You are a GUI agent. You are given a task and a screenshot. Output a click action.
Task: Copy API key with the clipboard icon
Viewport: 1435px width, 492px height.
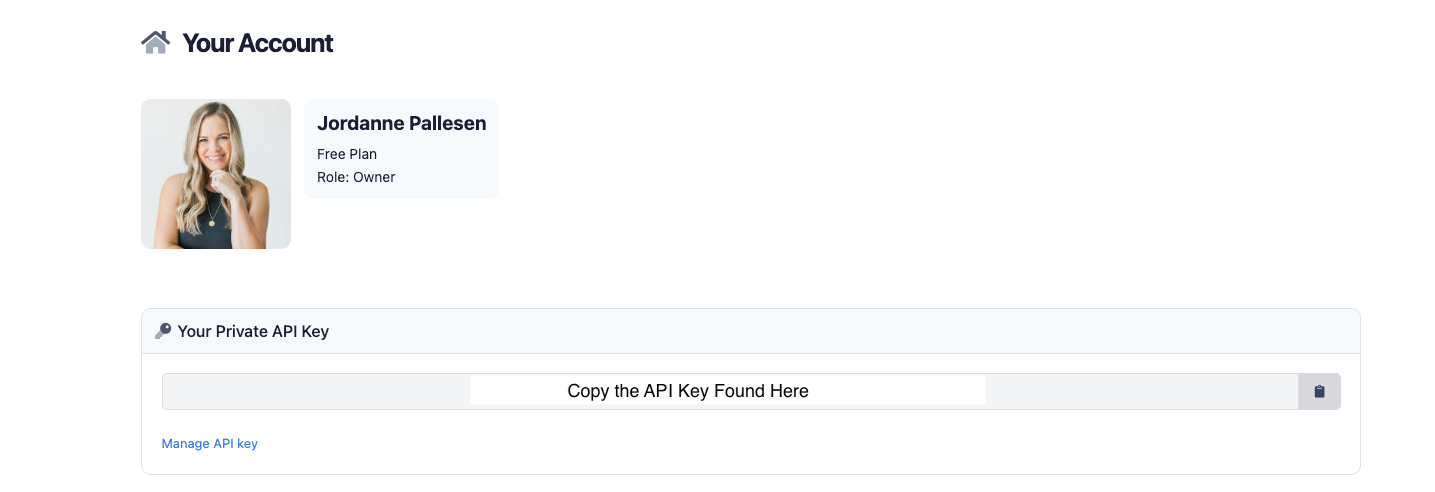pyautogui.click(x=1319, y=391)
